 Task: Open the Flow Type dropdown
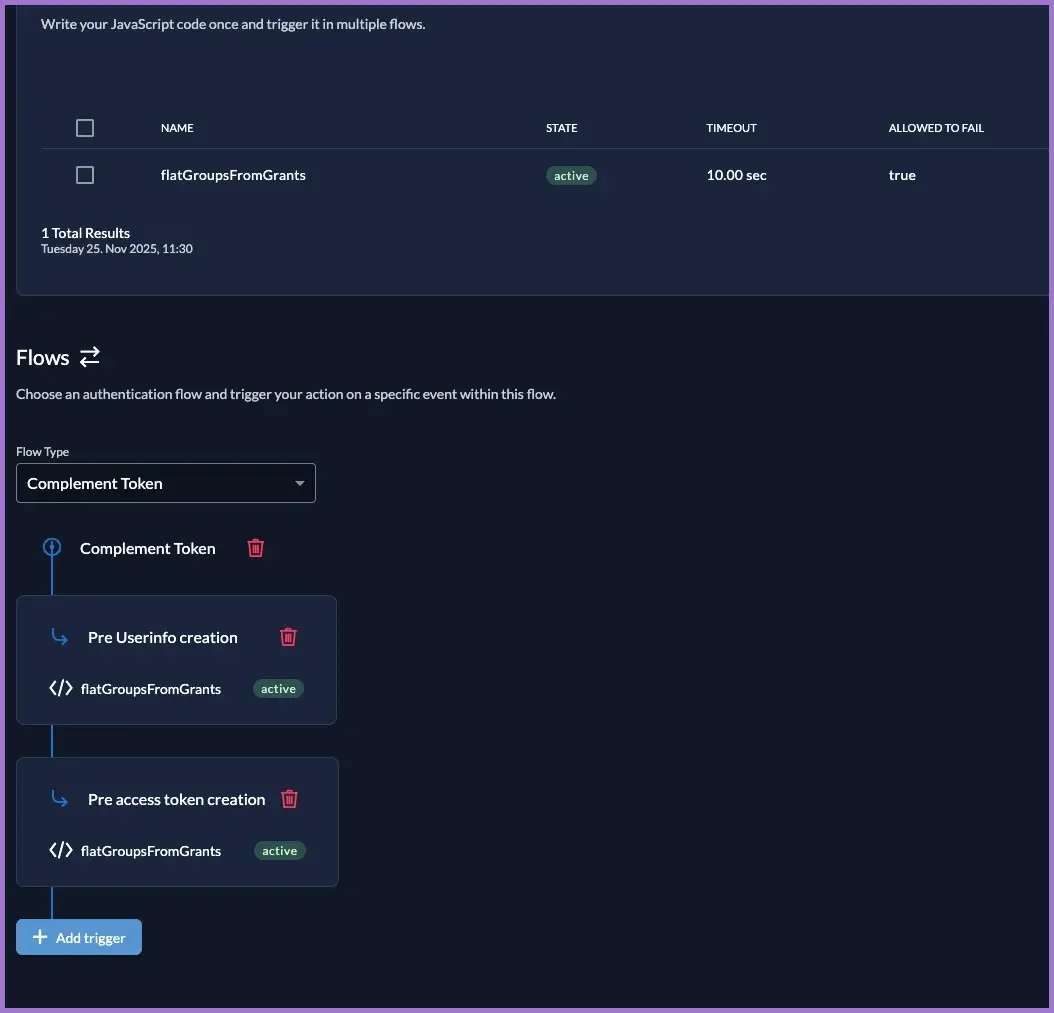[166, 483]
